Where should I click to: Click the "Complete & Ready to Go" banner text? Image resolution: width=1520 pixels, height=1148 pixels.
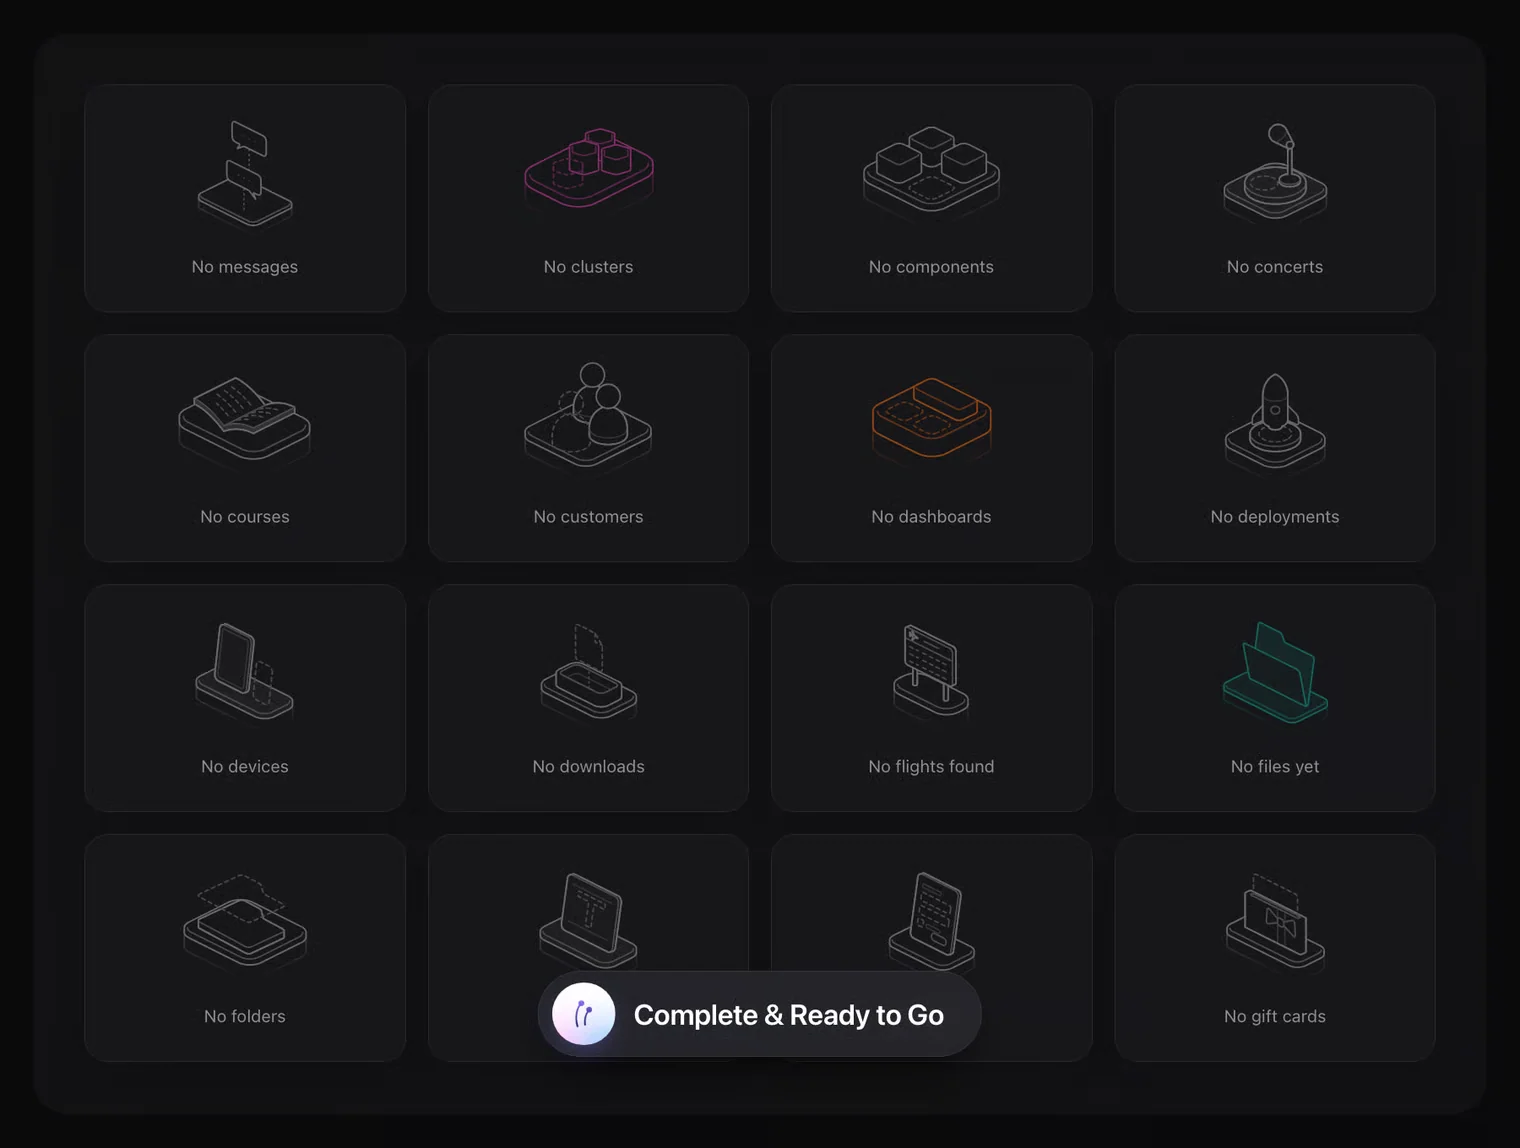pos(789,1015)
